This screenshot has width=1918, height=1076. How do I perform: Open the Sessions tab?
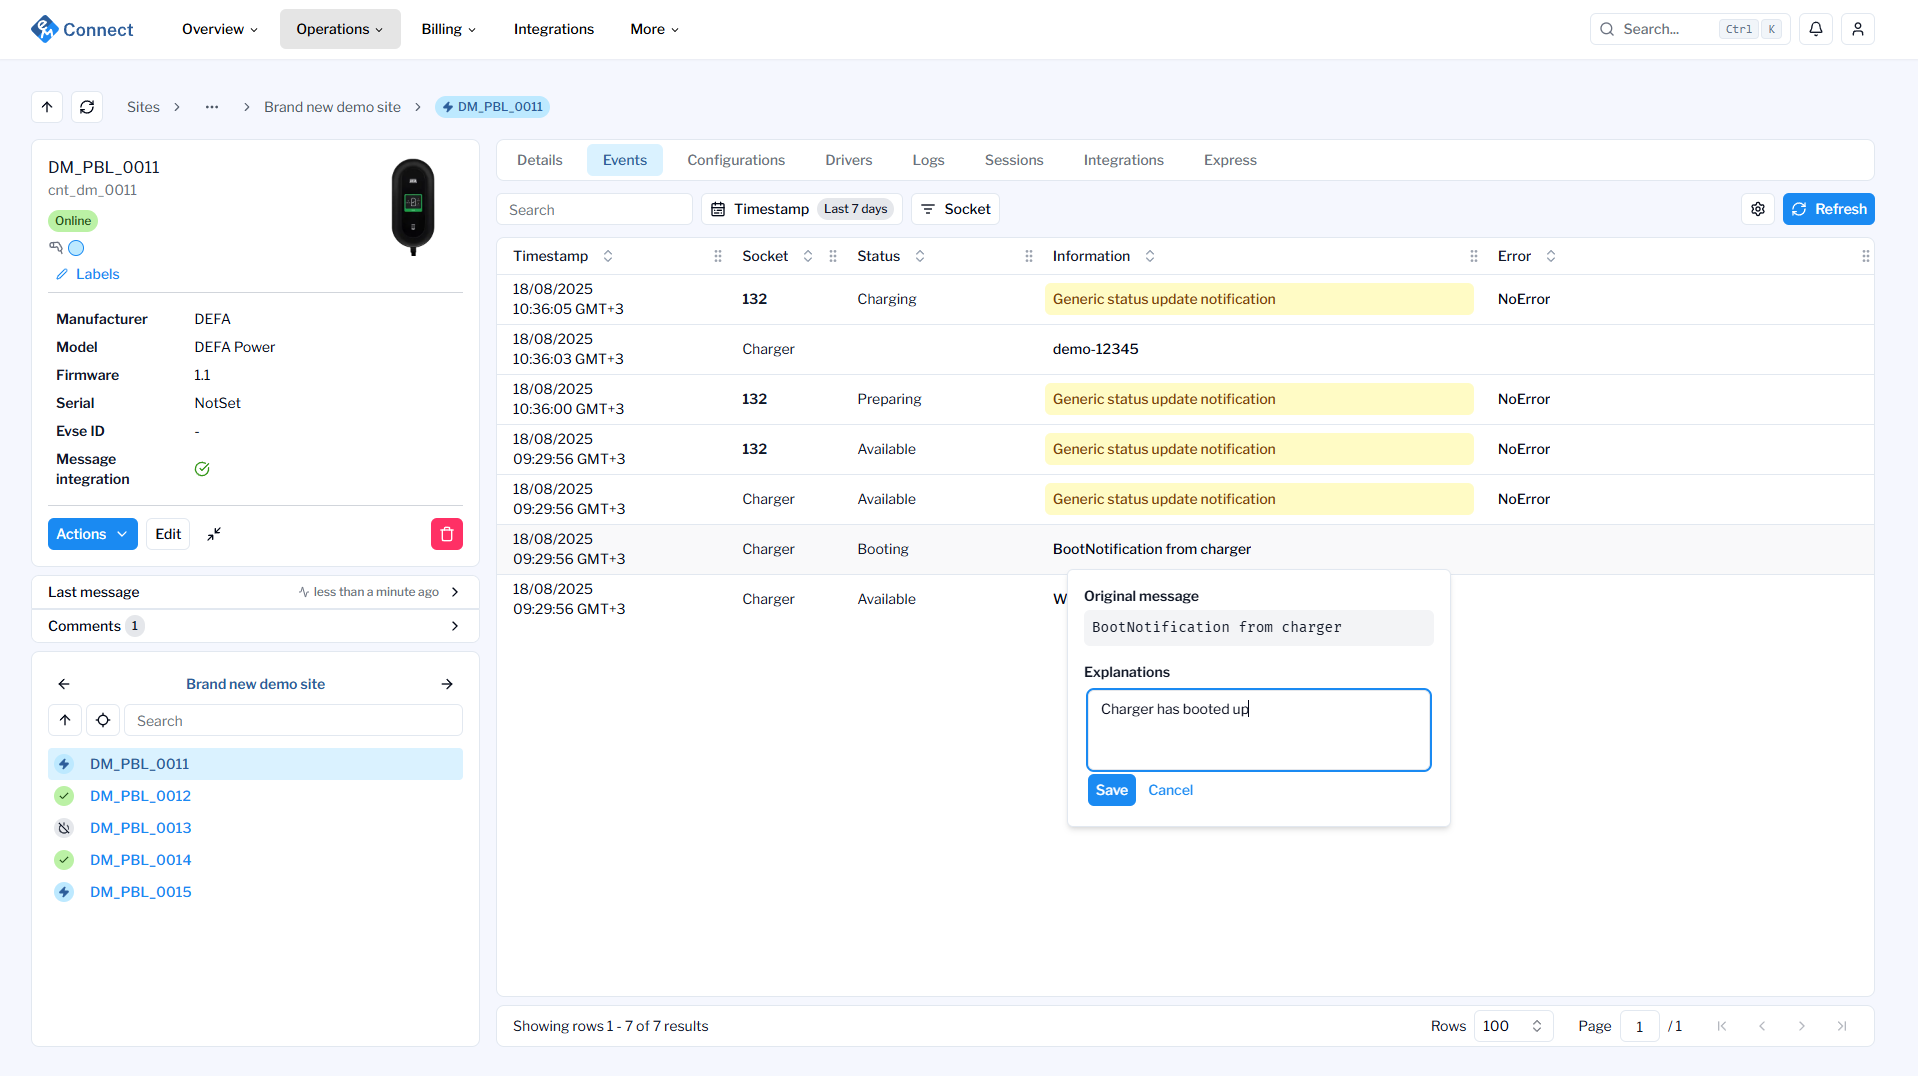click(x=1013, y=160)
